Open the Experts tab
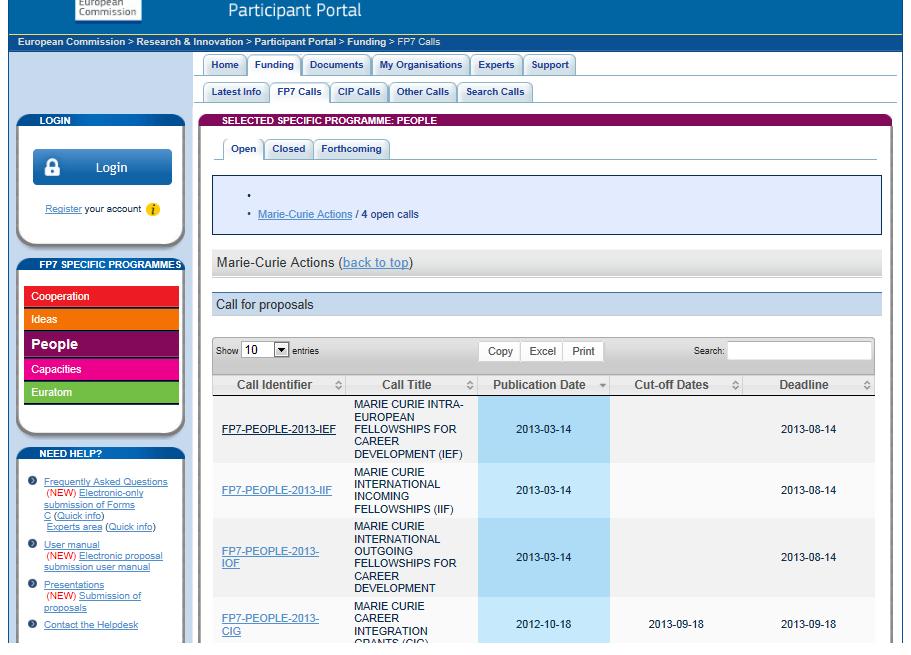The image size is (911, 655). coord(496,65)
